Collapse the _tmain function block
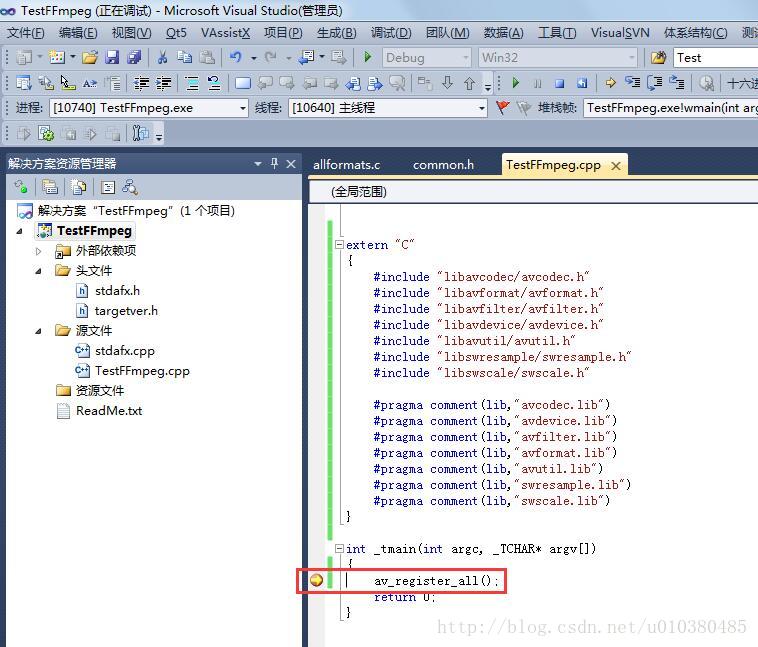This screenshot has height=647, width=758. click(339, 548)
